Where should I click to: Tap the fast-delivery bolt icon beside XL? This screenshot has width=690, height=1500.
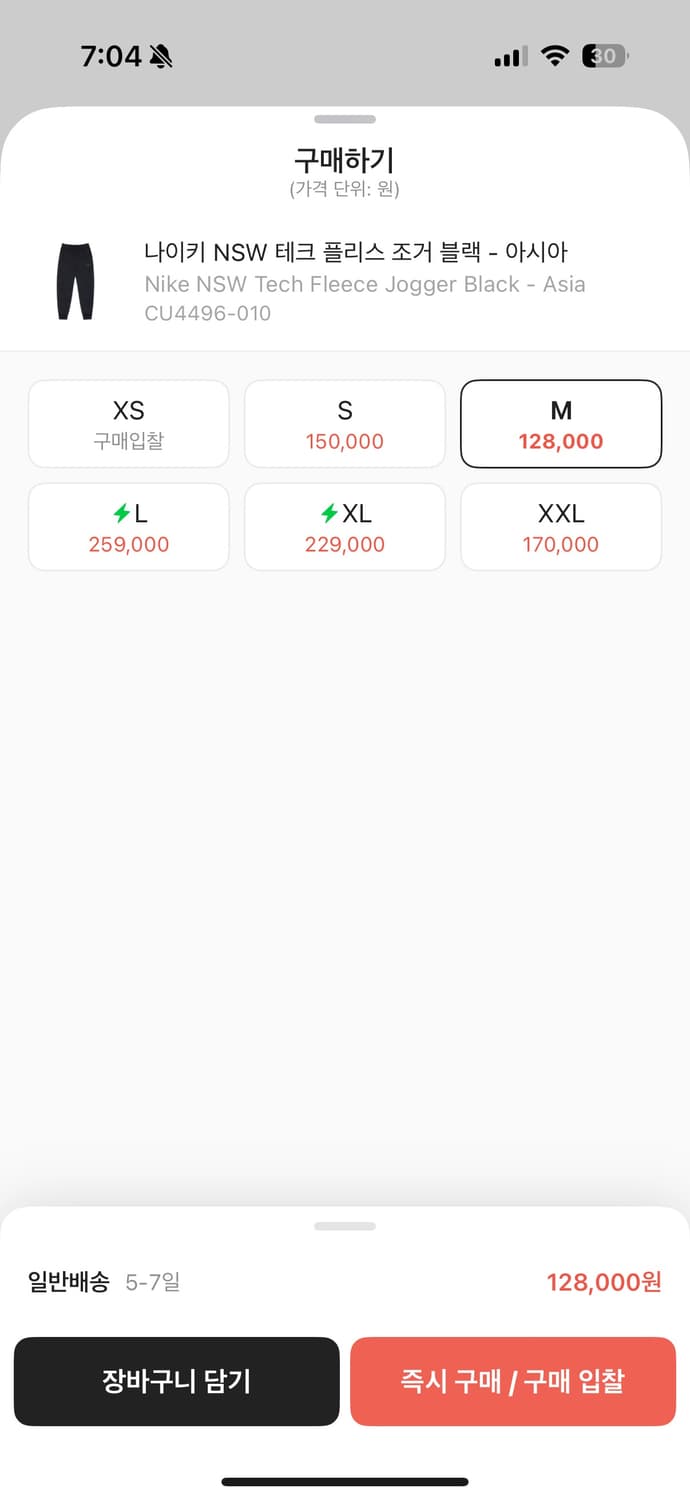(329, 514)
